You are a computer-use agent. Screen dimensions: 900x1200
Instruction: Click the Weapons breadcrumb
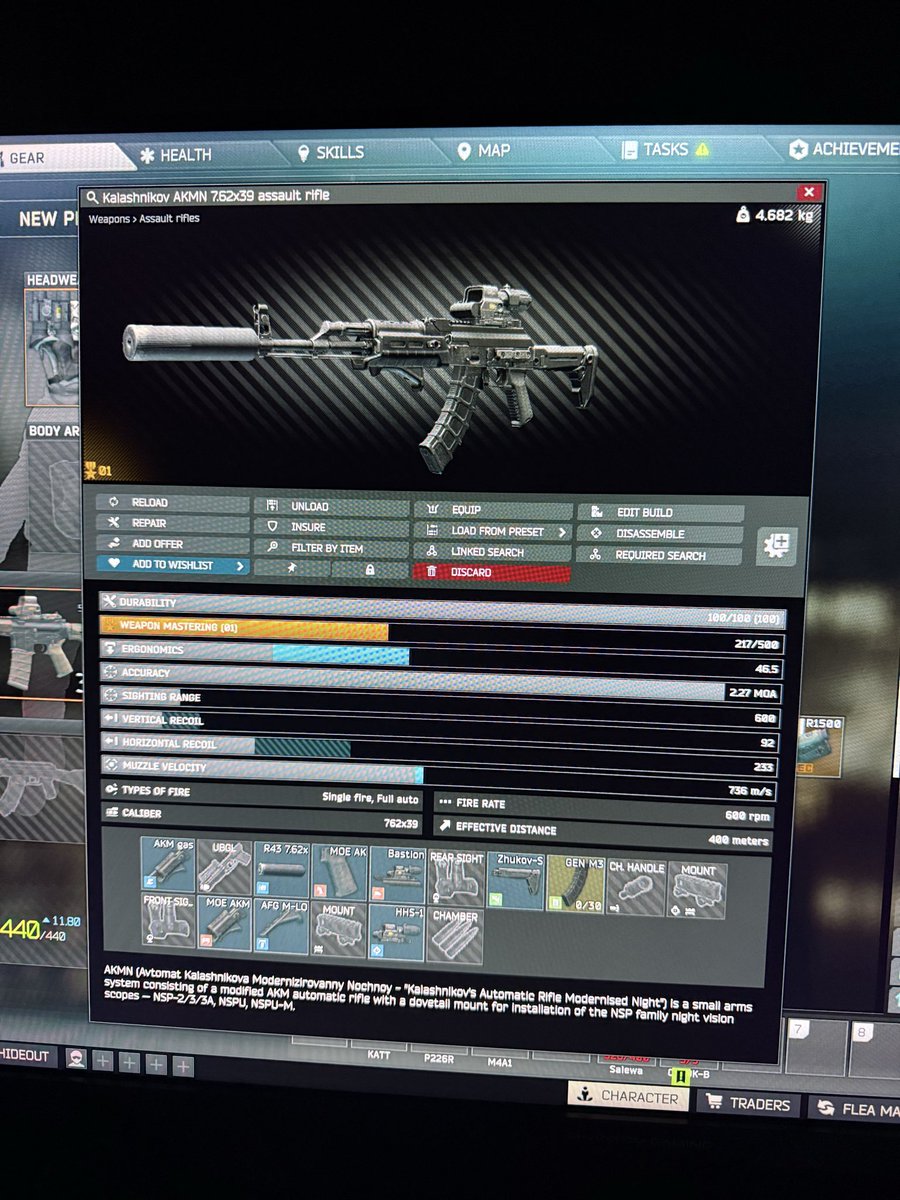108,218
